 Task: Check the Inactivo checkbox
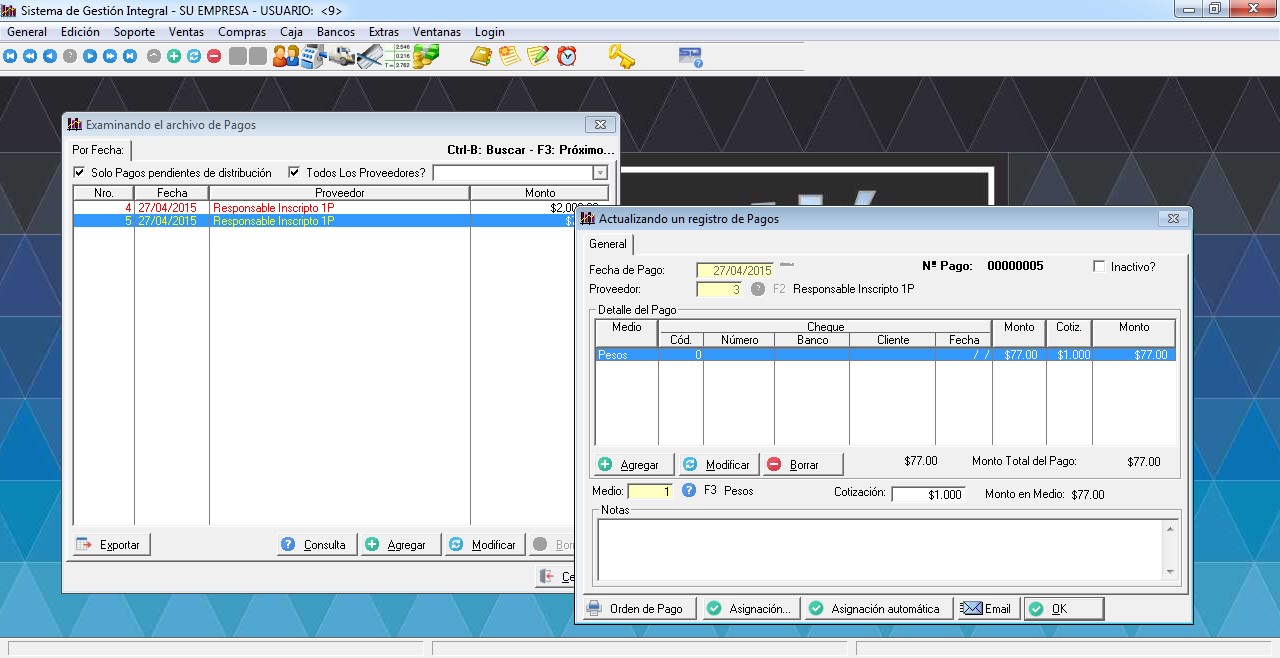tap(1100, 267)
